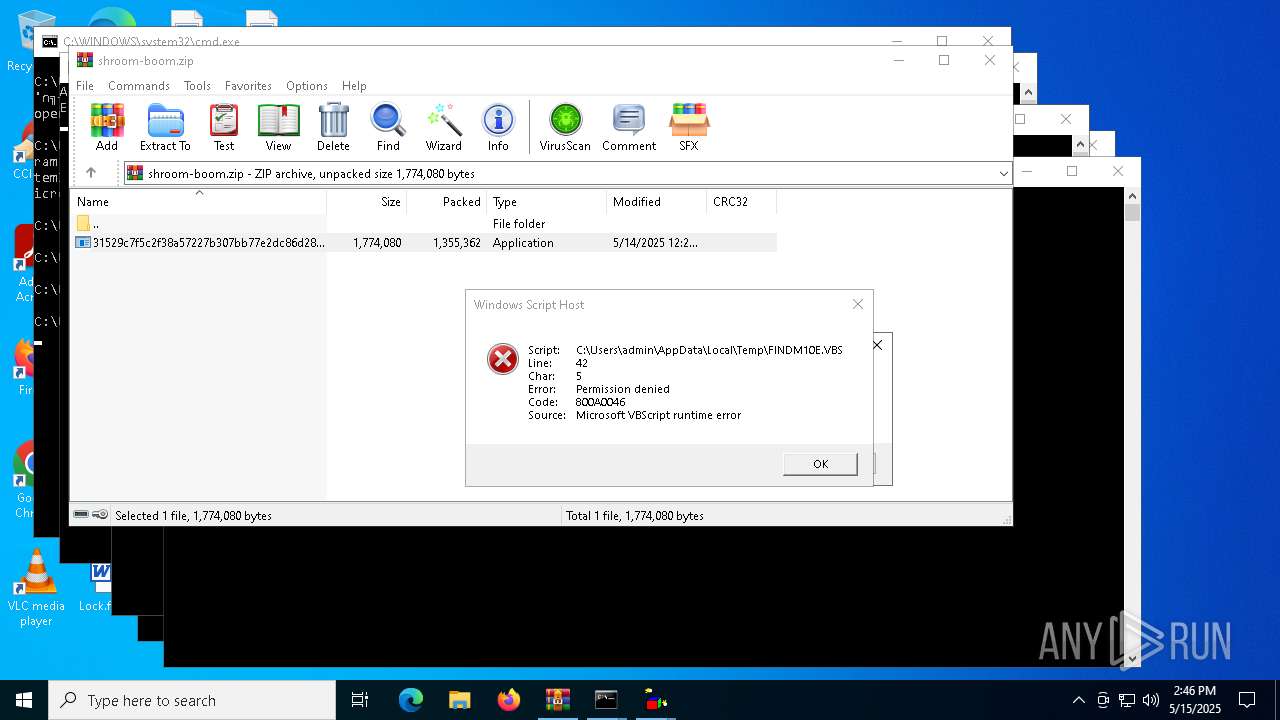Open Task View from the taskbar

(360, 700)
